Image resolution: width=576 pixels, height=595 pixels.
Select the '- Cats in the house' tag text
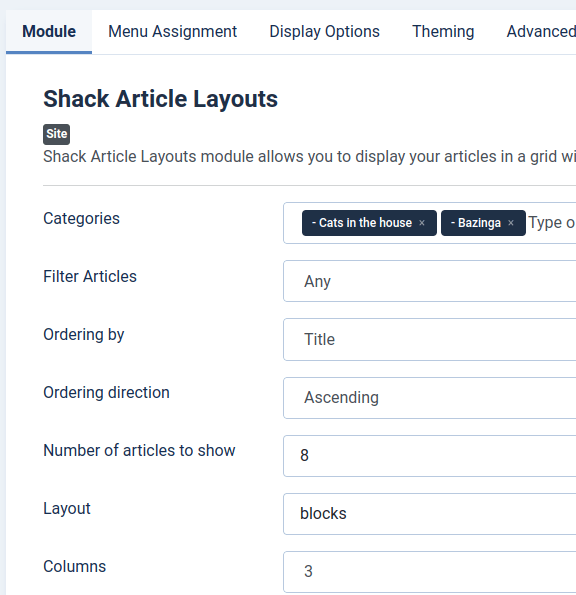(x=362, y=223)
